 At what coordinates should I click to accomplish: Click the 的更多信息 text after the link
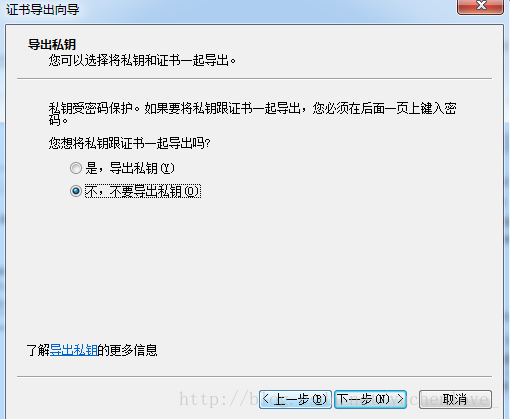coord(127,350)
